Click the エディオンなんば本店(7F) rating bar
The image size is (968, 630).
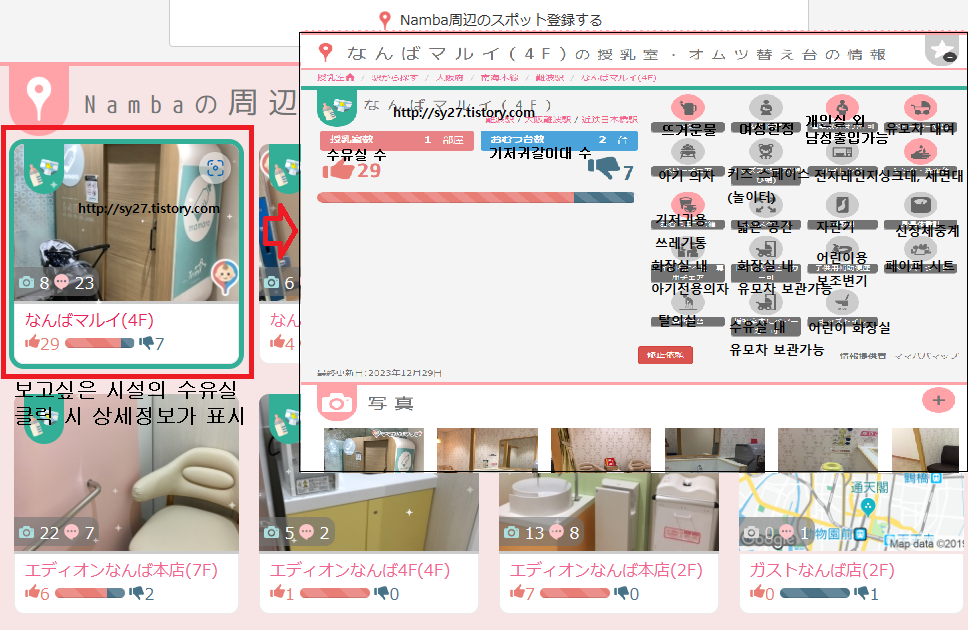pyautogui.click(x=90, y=593)
